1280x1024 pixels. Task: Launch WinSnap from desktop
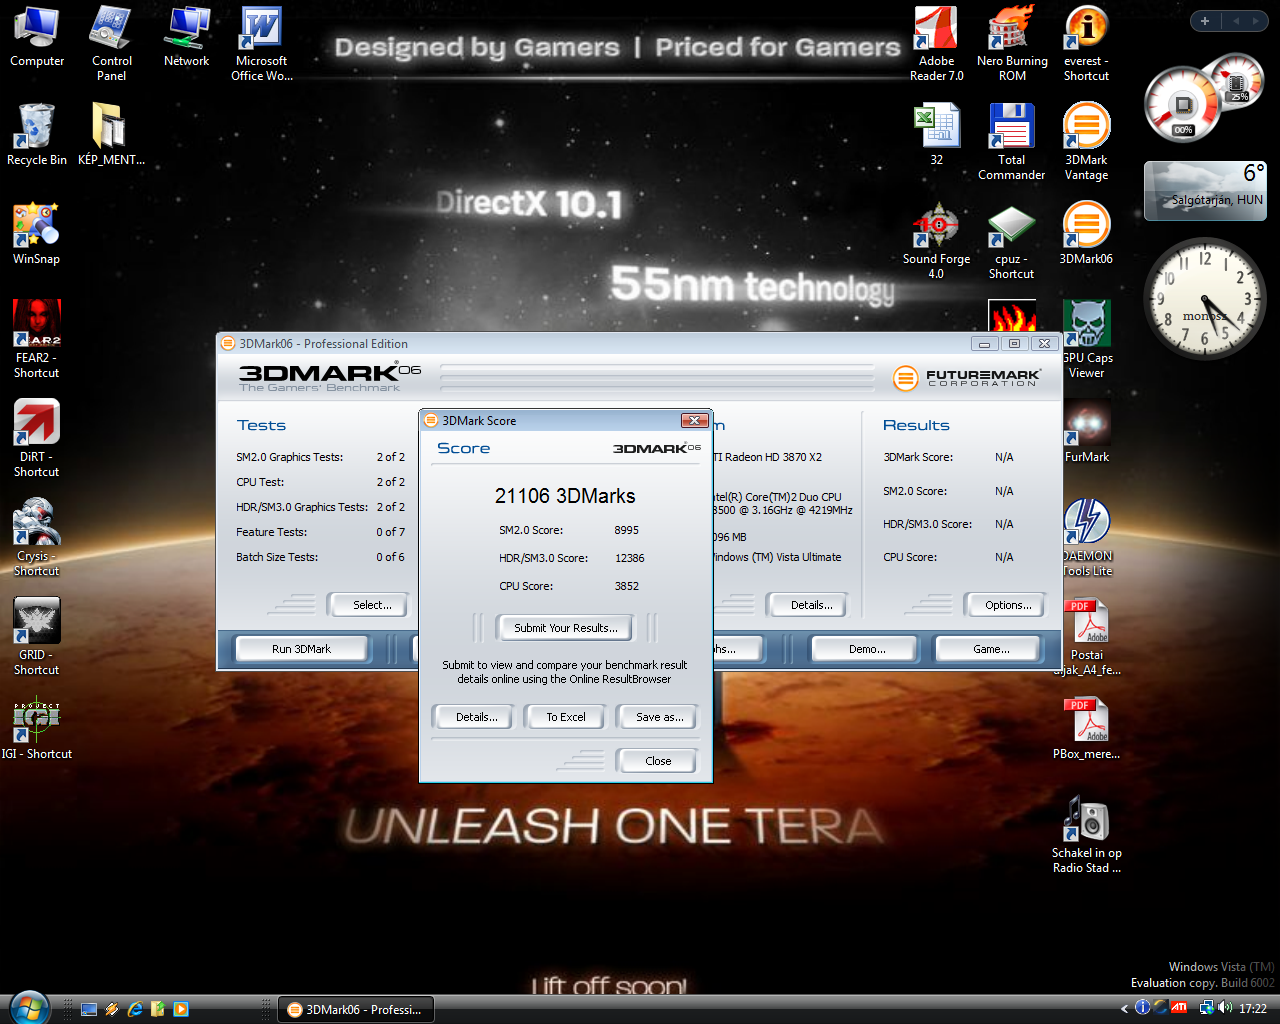[37, 233]
